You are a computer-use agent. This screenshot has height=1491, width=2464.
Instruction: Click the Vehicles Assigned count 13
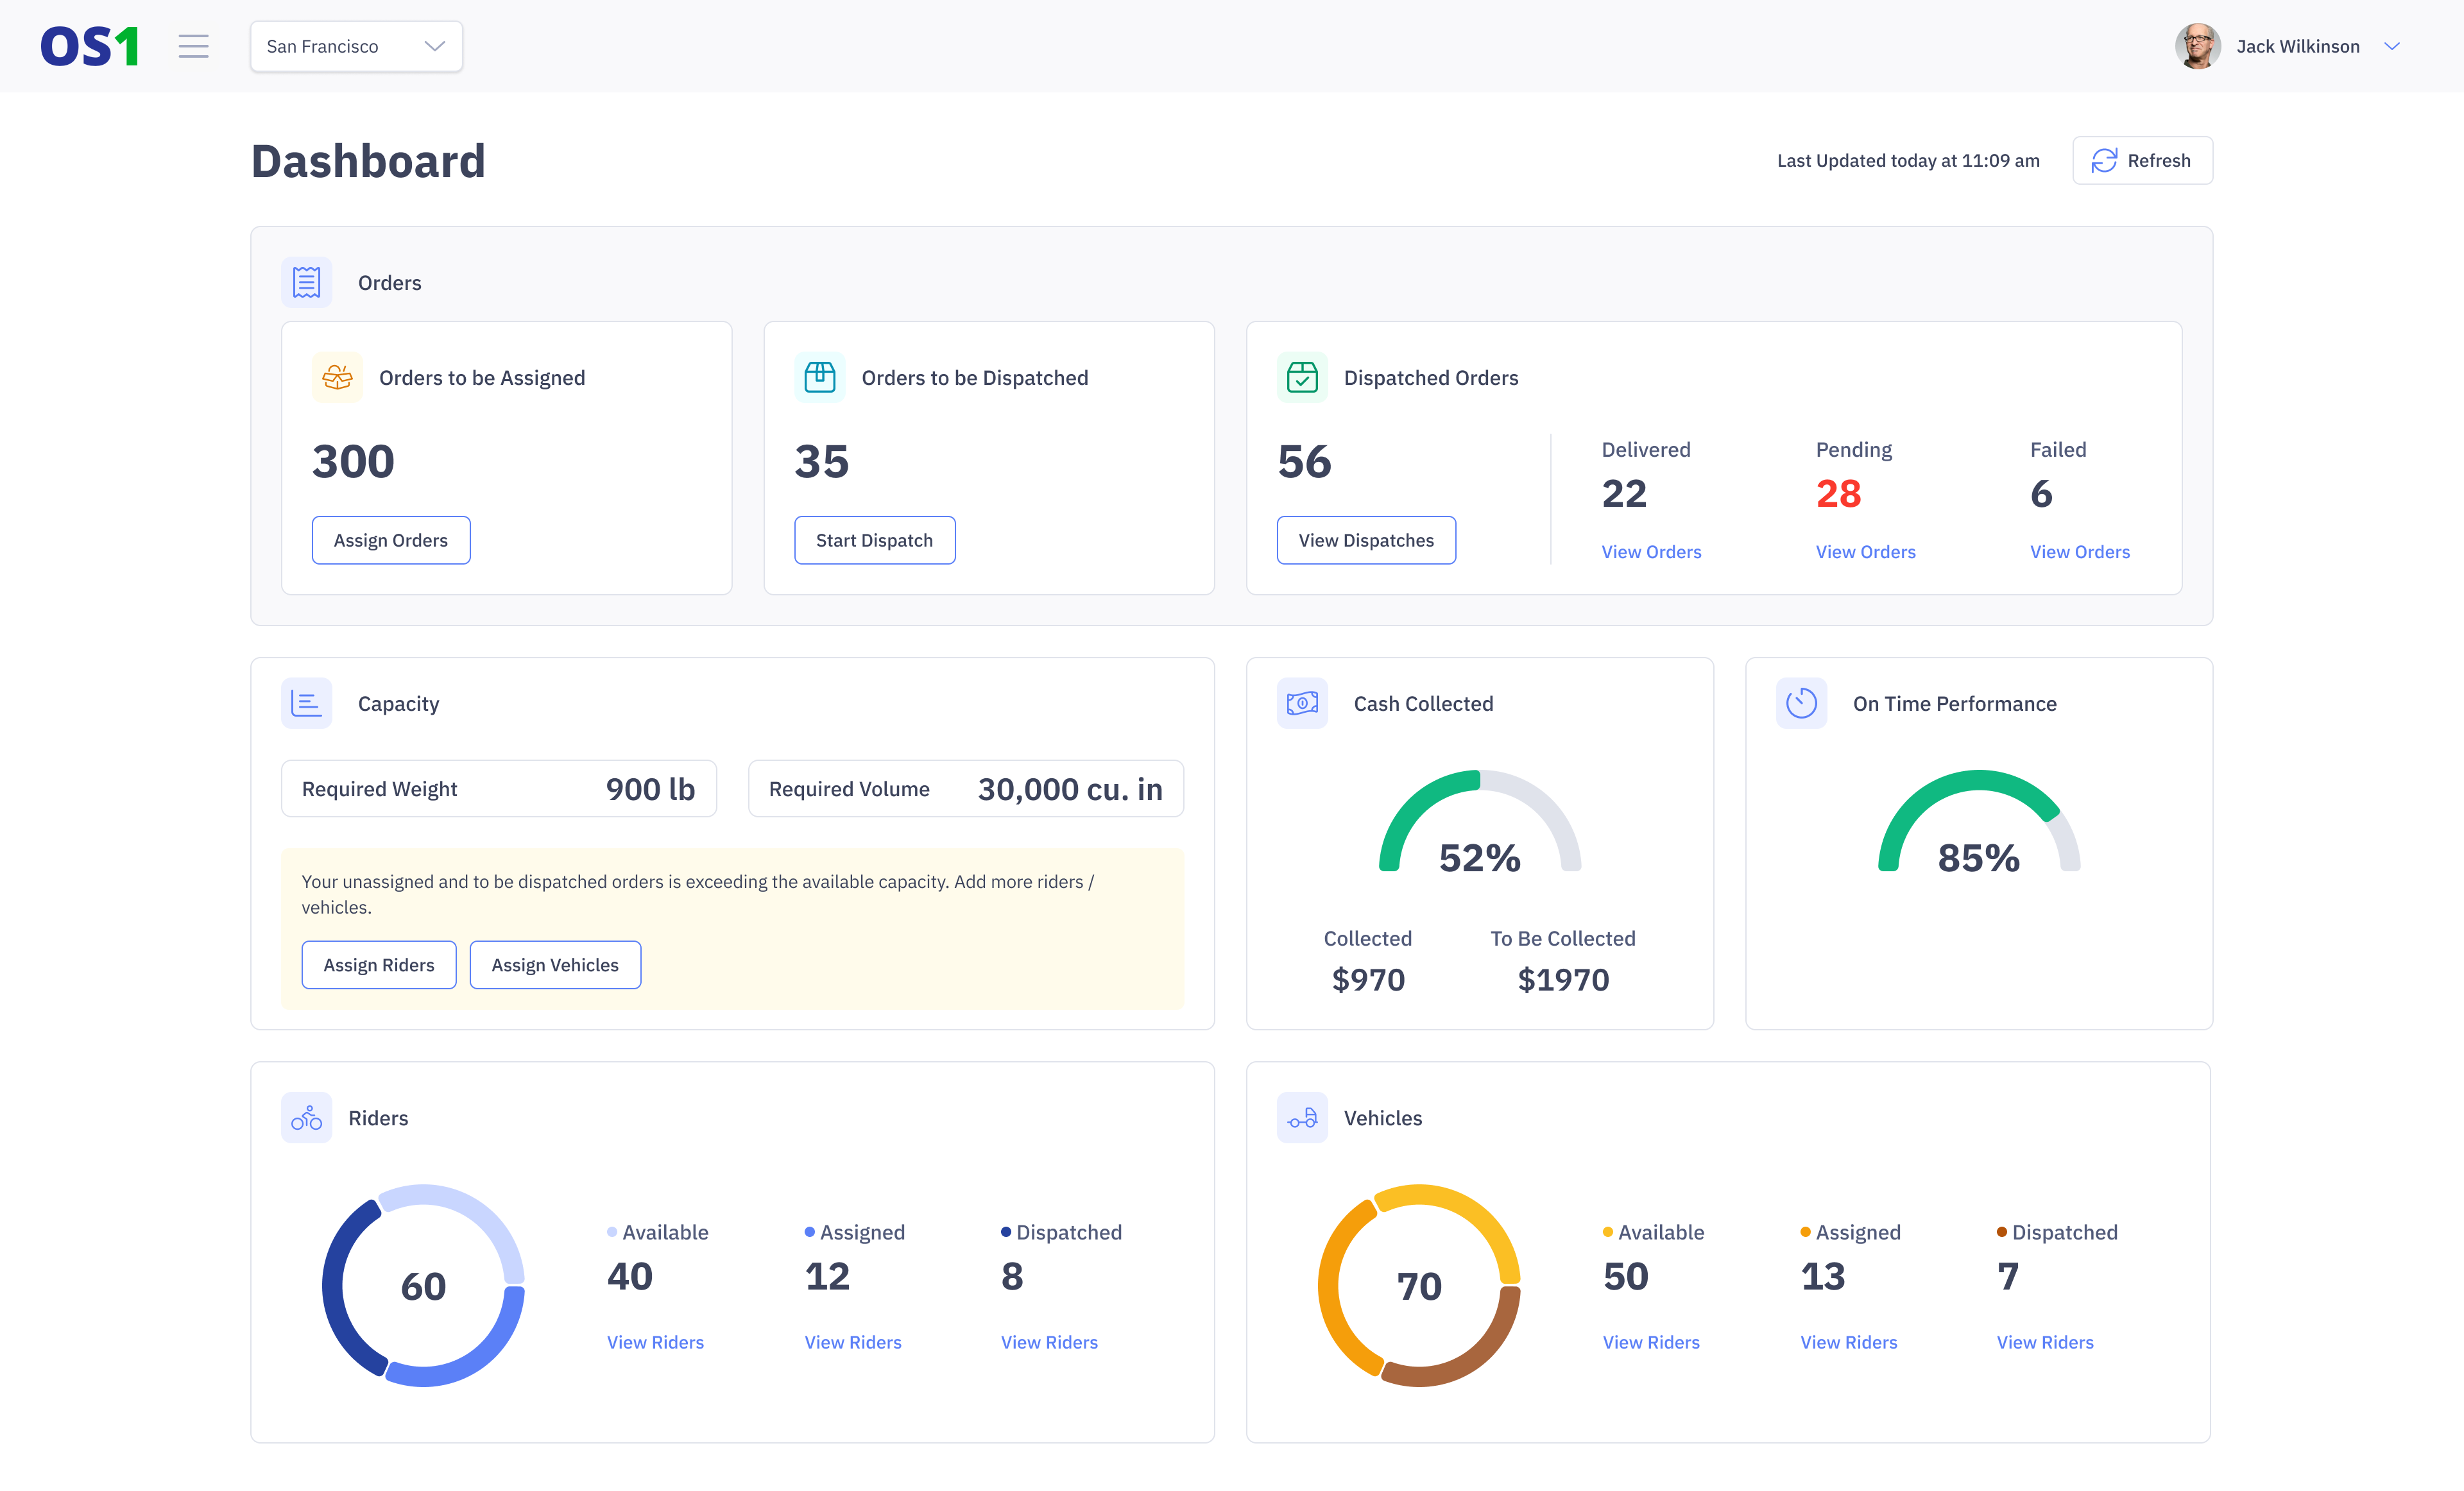[1823, 1277]
